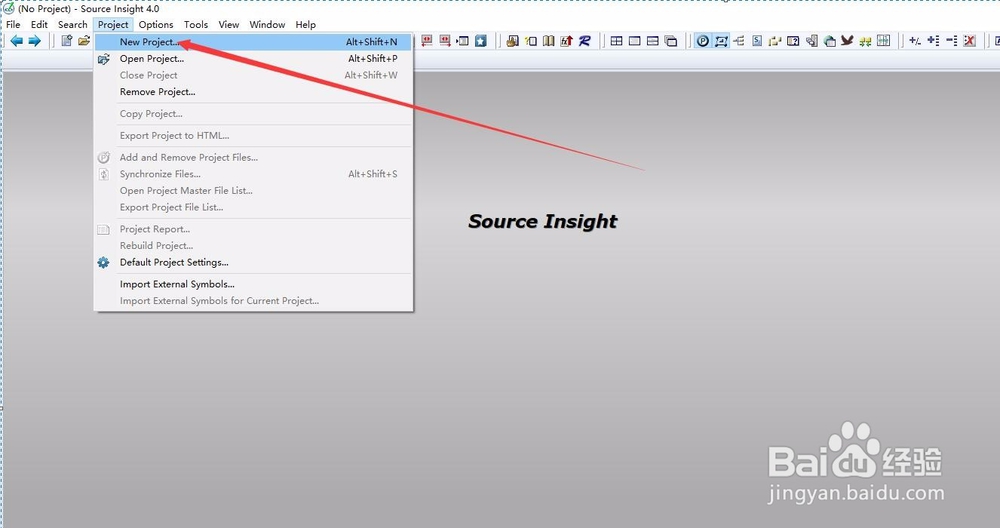1000x528 pixels.
Task: Click the globe Snippet Window icon
Action: (830, 41)
